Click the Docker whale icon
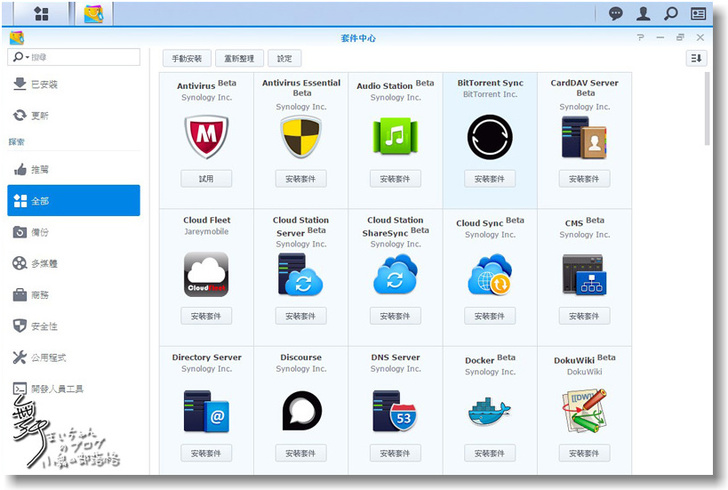Screen dimensions: 728x490 point(489,410)
